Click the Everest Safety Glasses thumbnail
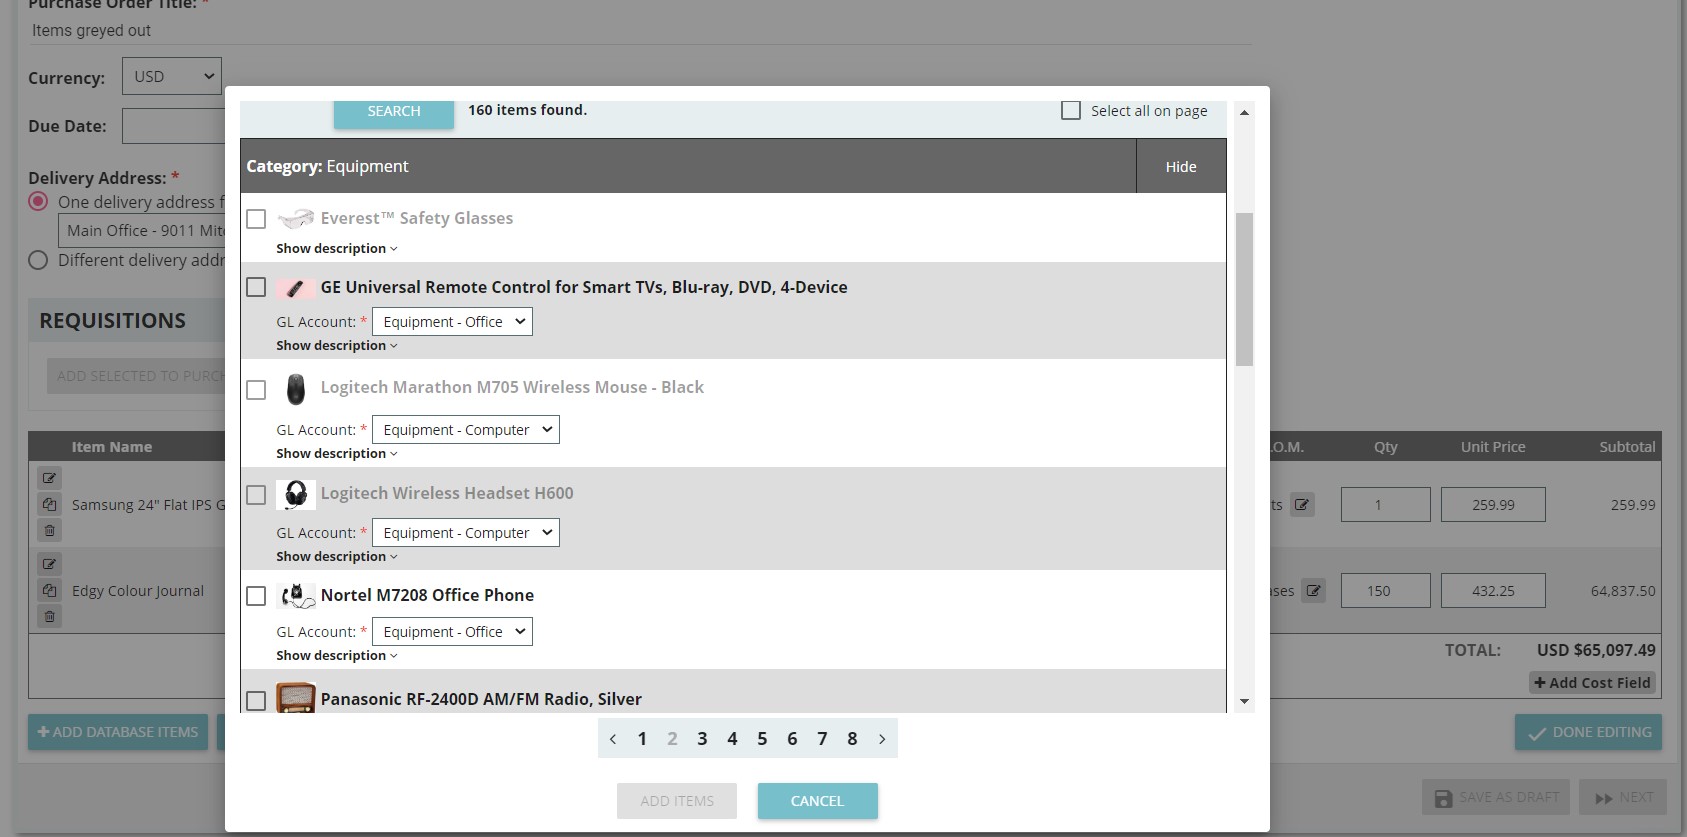The height and width of the screenshot is (837, 1687). click(x=296, y=219)
